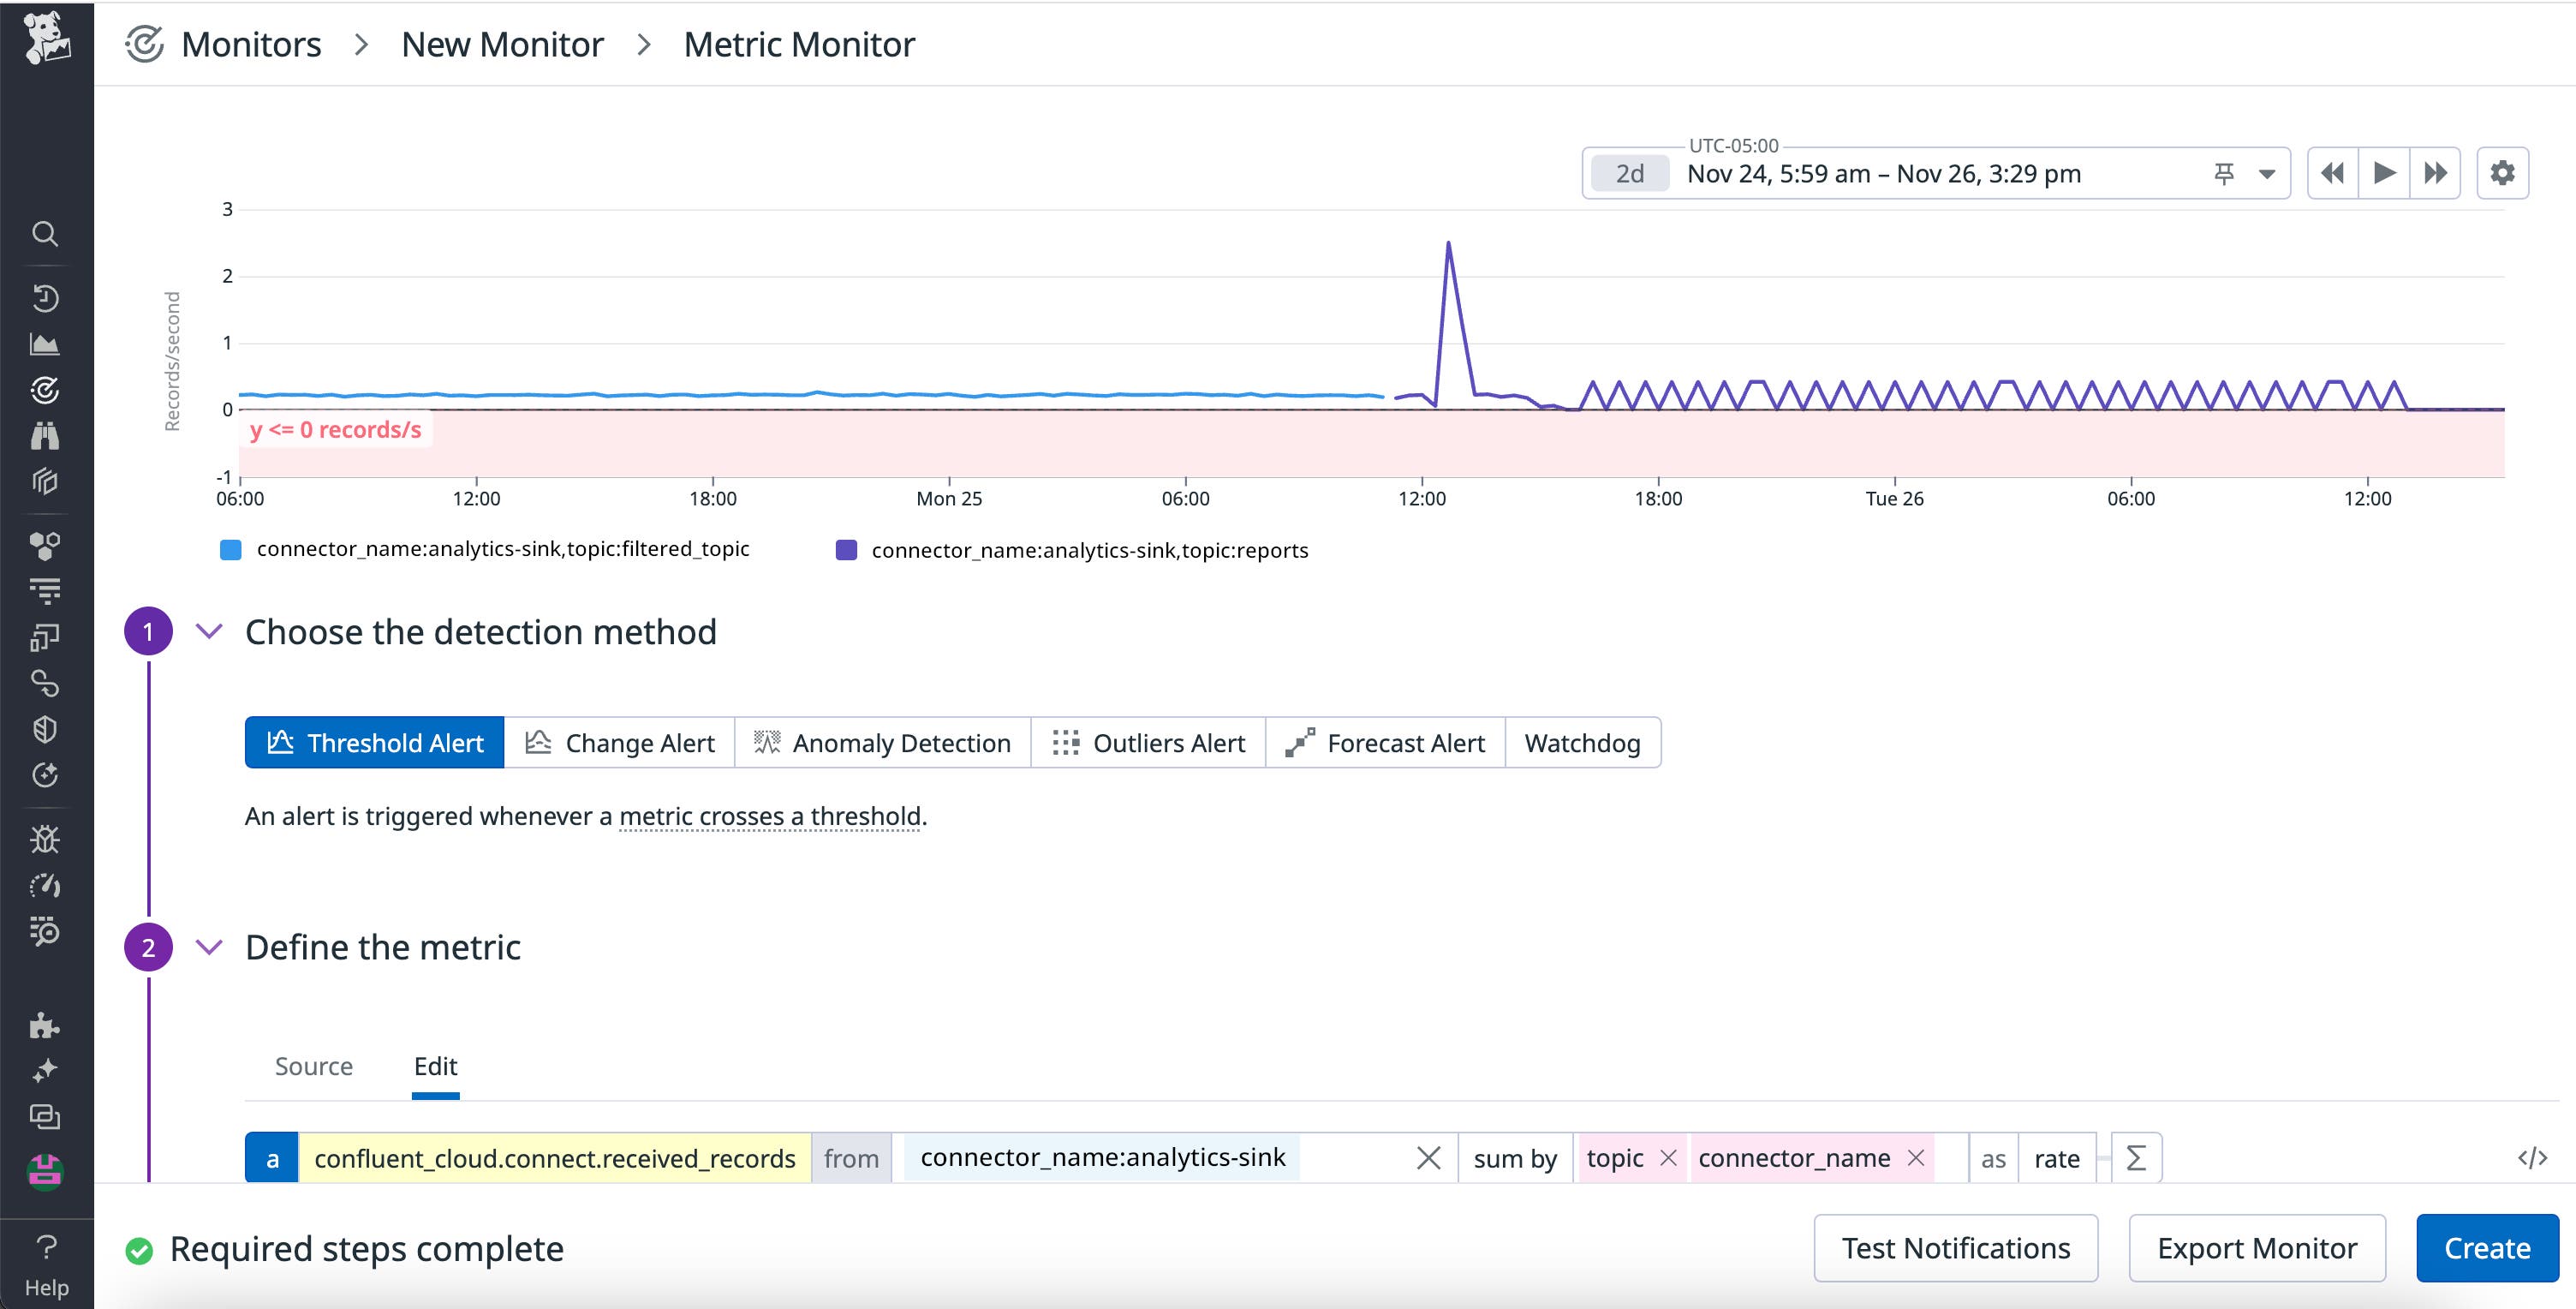Navigate to New Monitor breadcrumb
2576x1309 pixels.
(x=503, y=43)
